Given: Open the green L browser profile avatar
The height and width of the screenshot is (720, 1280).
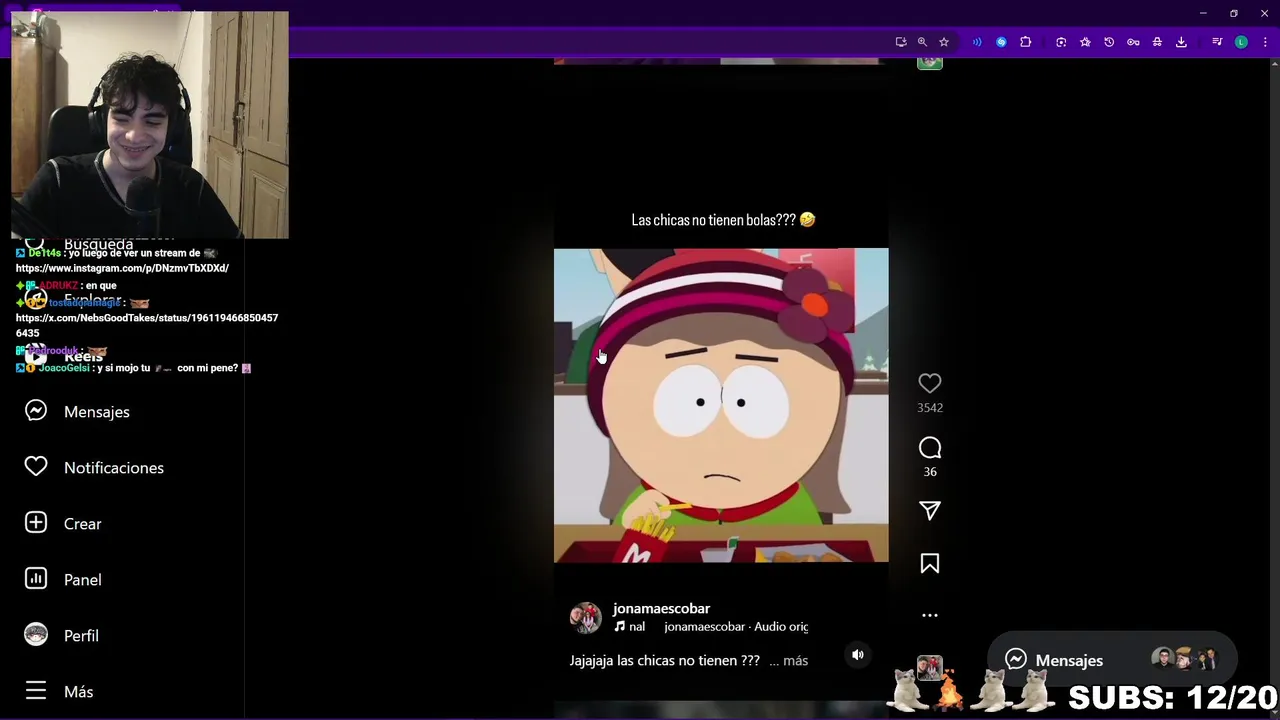Looking at the screenshot, I should (x=1241, y=42).
